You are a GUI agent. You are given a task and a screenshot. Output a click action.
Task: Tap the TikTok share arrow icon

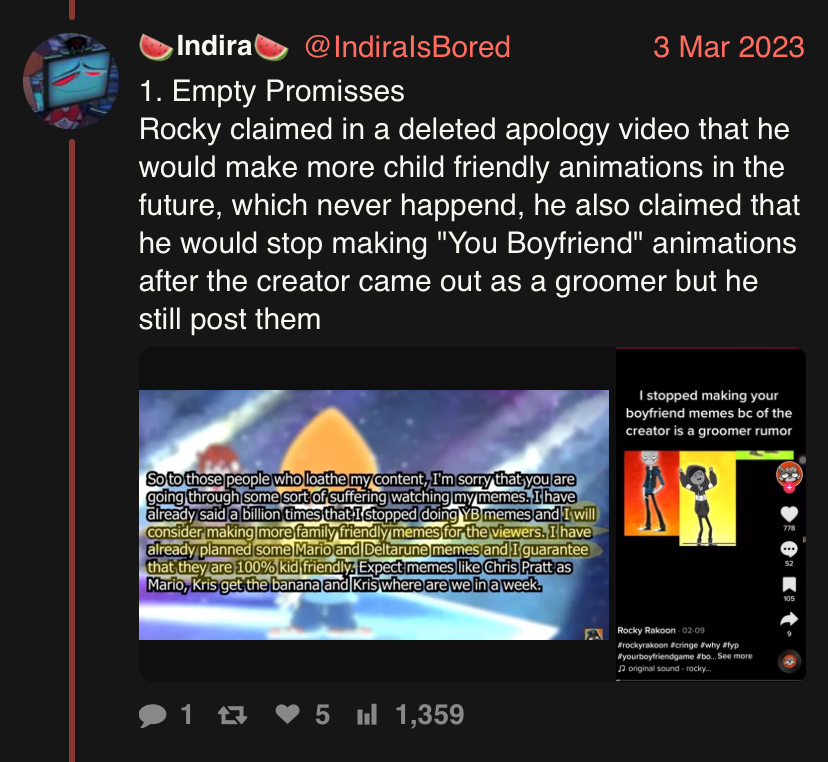[789, 619]
